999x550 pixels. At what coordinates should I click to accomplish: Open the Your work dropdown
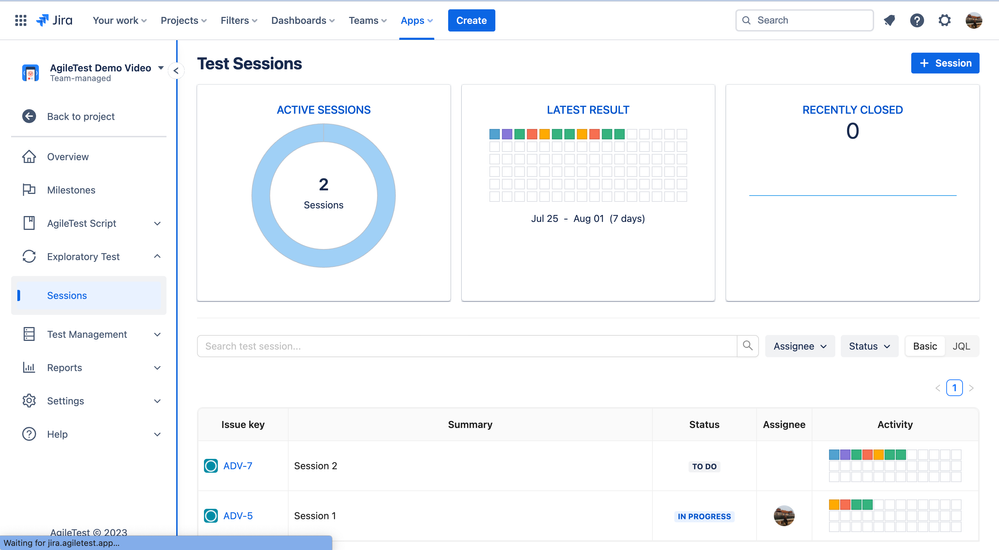pyautogui.click(x=120, y=20)
